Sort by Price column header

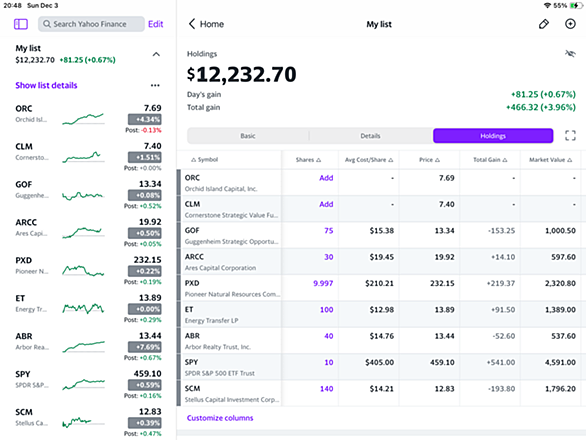point(429,160)
